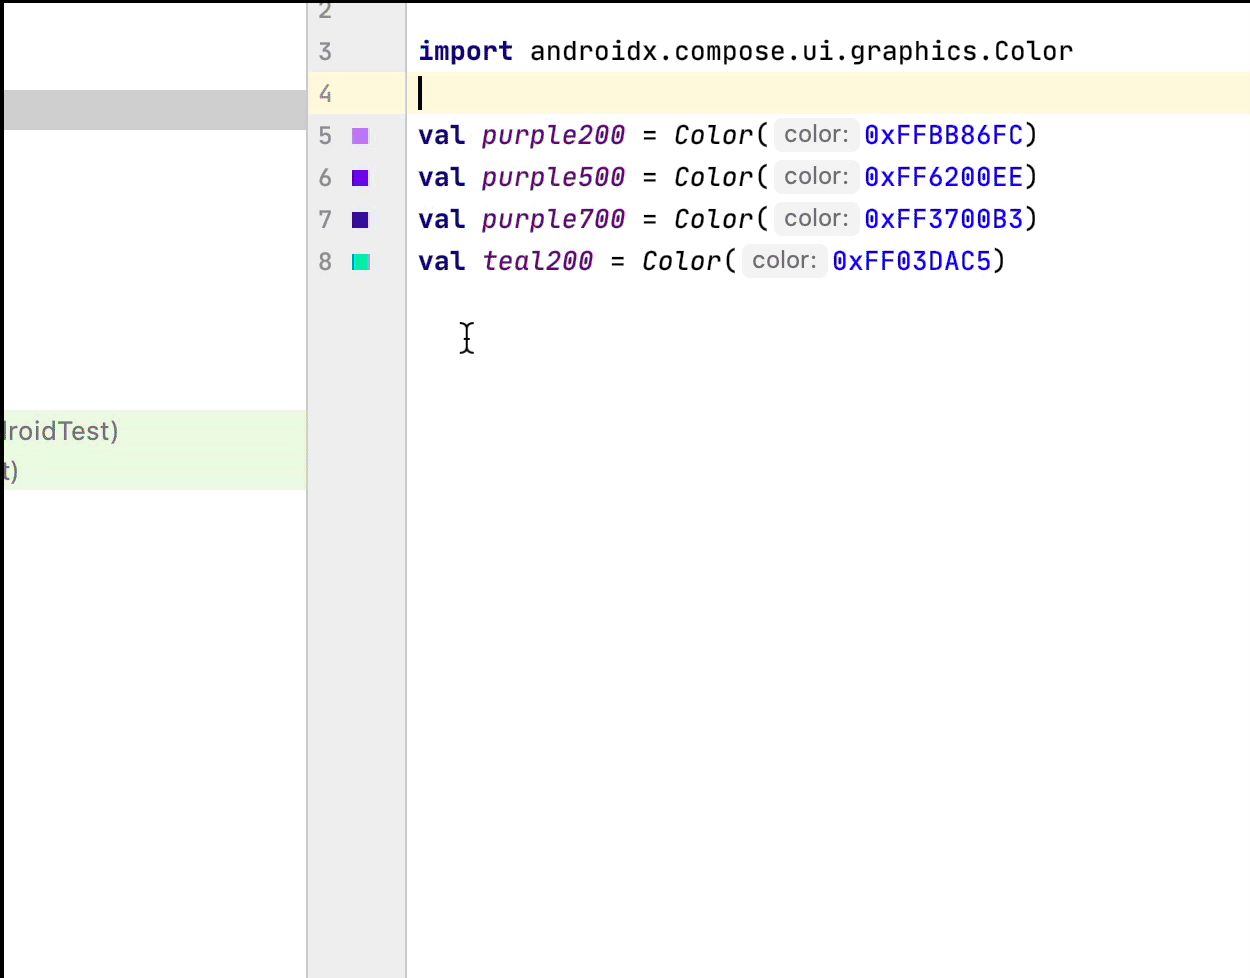Viewport: 1250px width, 978px height.
Task: Click the purple200 variable name
Action: click(552, 135)
